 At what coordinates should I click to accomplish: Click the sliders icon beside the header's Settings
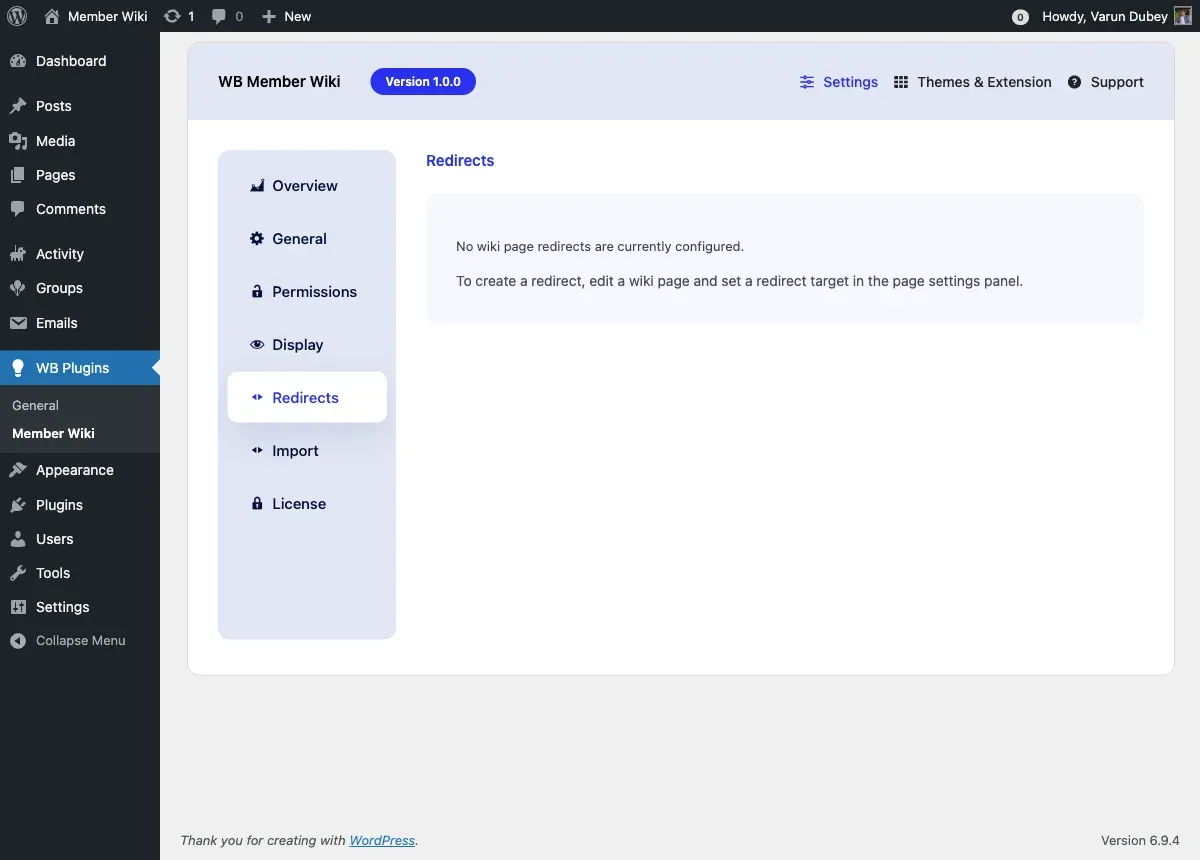point(807,82)
